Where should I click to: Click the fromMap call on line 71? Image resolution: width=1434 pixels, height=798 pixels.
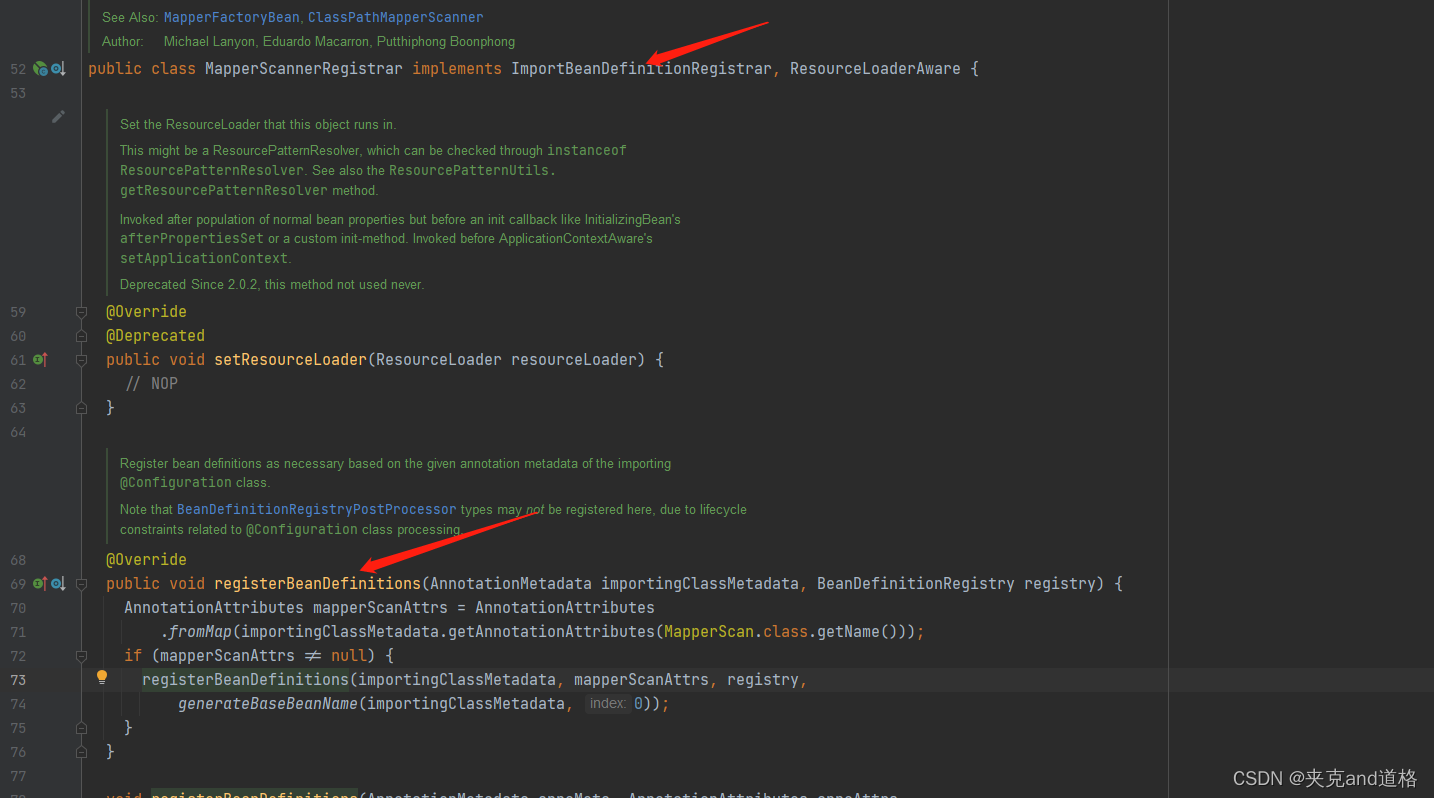[201, 632]
